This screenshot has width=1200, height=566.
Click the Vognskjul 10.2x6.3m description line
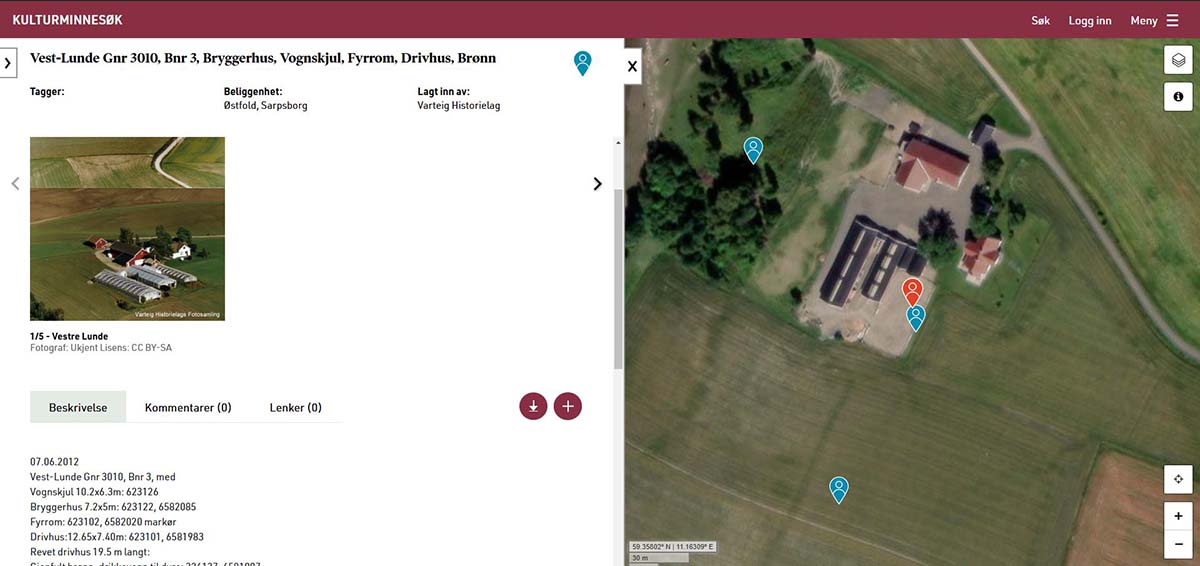(95, 492)
